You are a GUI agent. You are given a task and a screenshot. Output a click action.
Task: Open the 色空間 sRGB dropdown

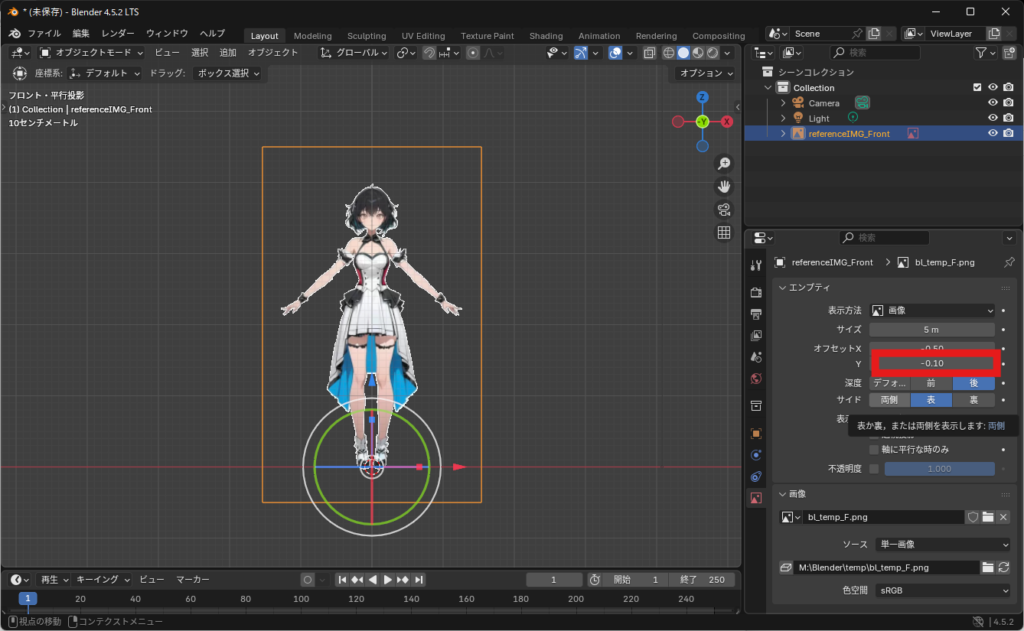940,591
